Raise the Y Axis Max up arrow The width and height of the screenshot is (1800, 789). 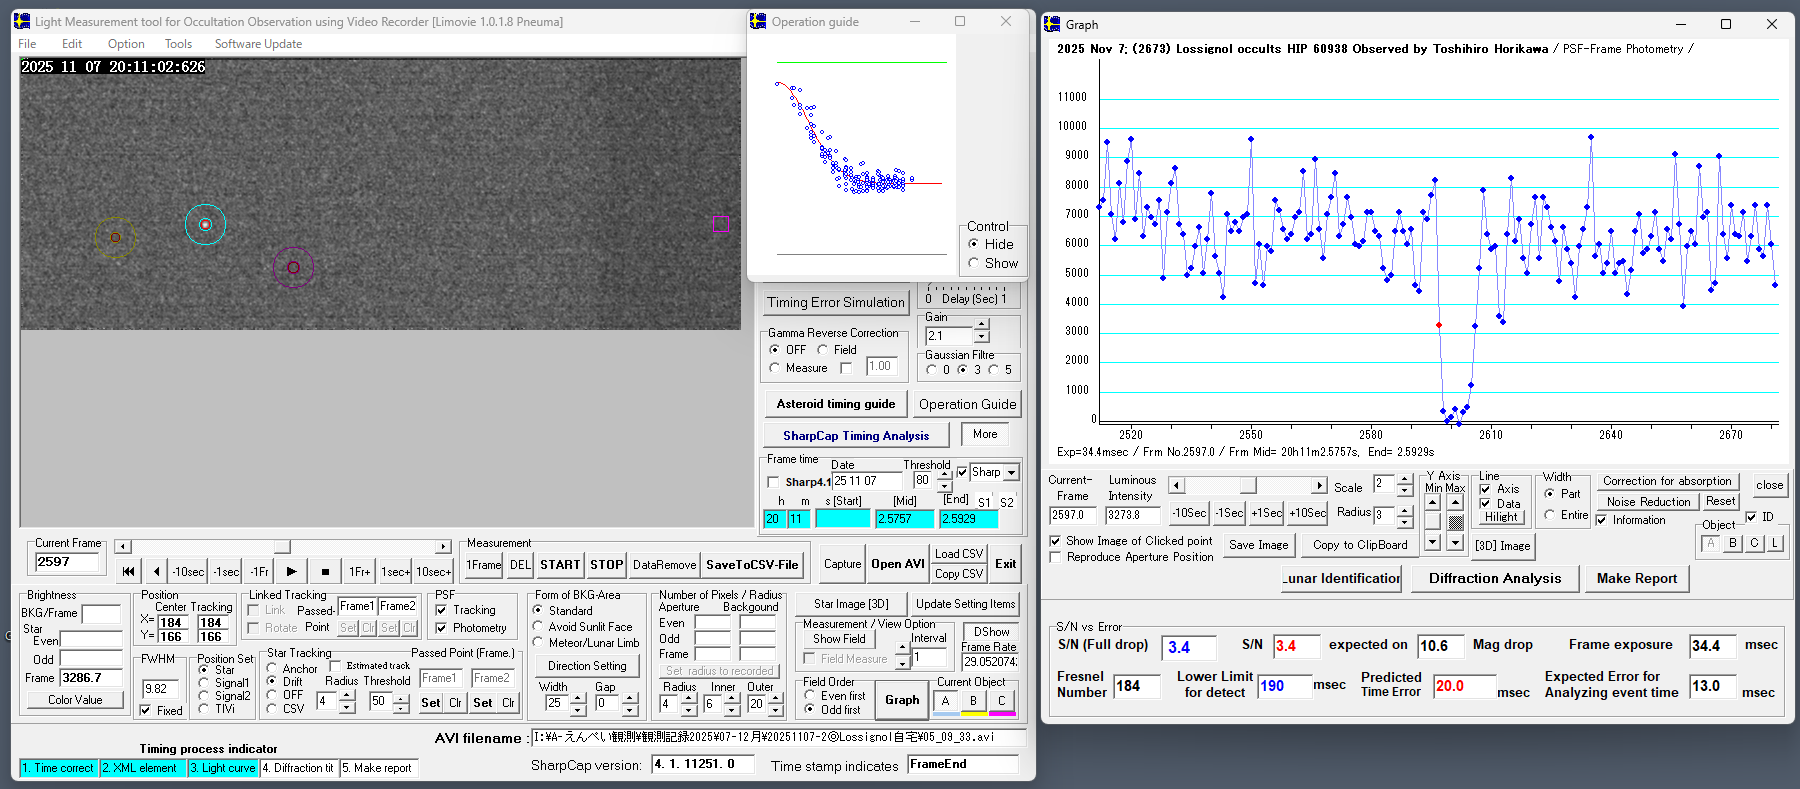[1455, 502]
